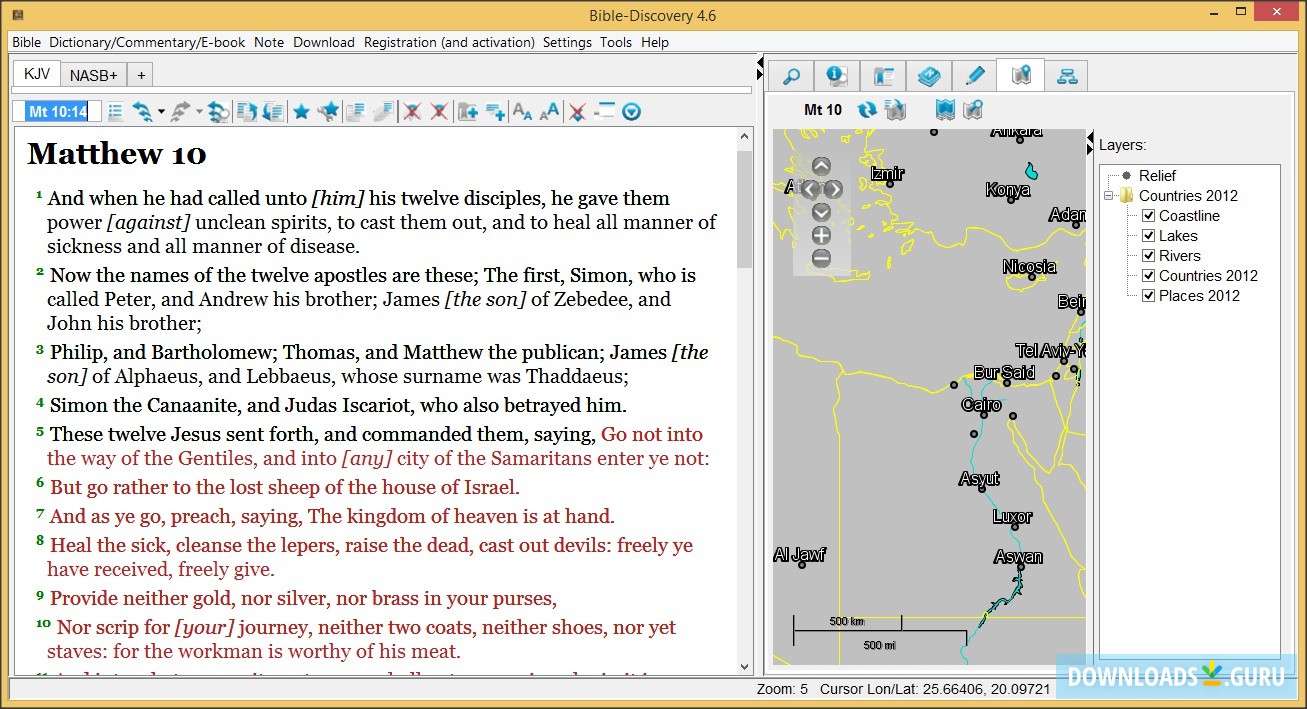The image size is (1307, 709).
Task: Open the blue book stack tab
Action: (929, 76)
